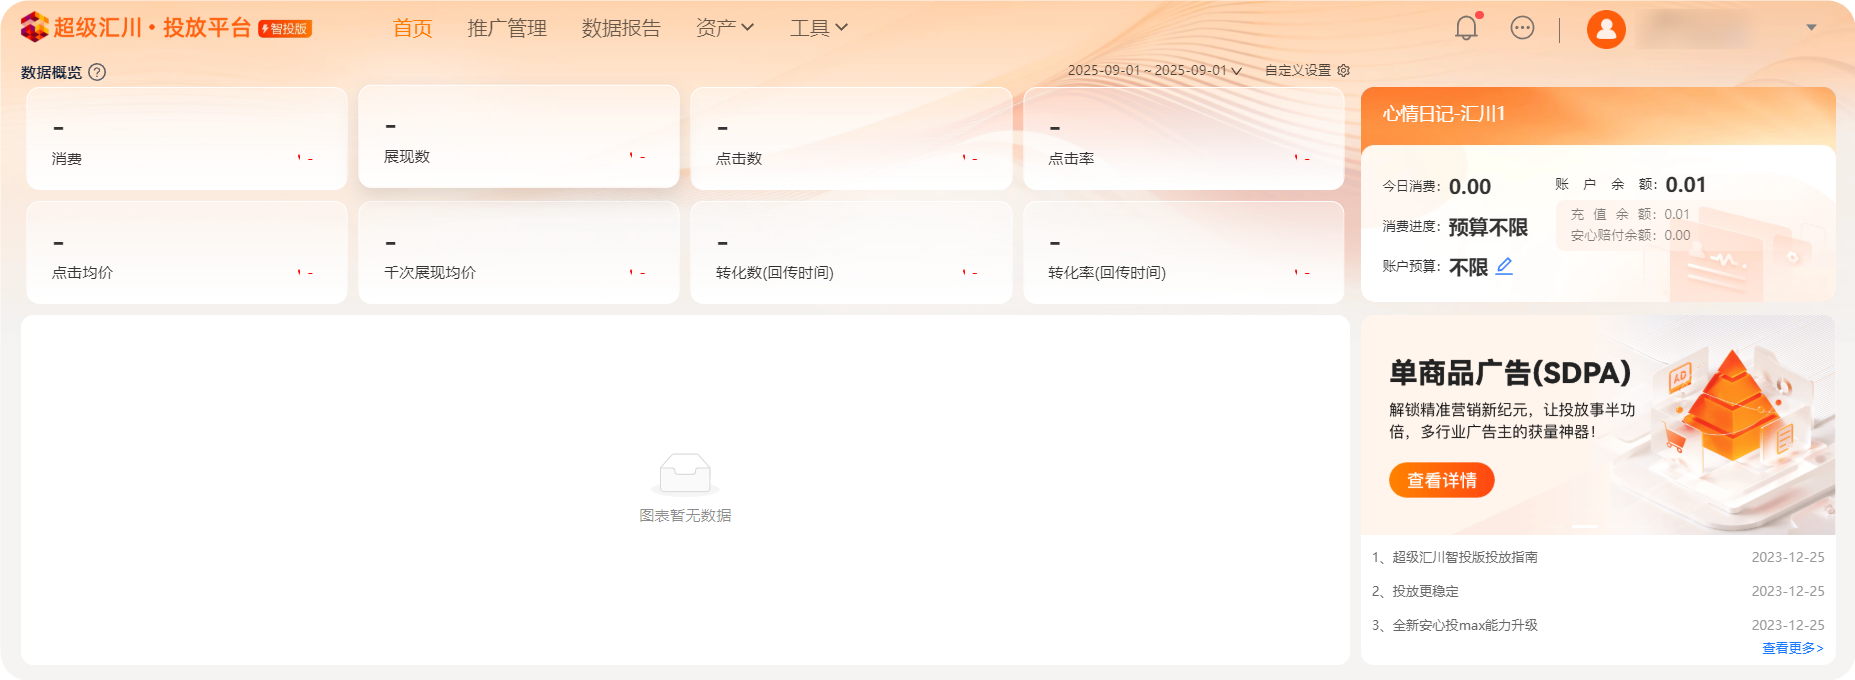Click the 智投版 badge
This screenshot has width=1855, height=680.
(x=285, y=29)
